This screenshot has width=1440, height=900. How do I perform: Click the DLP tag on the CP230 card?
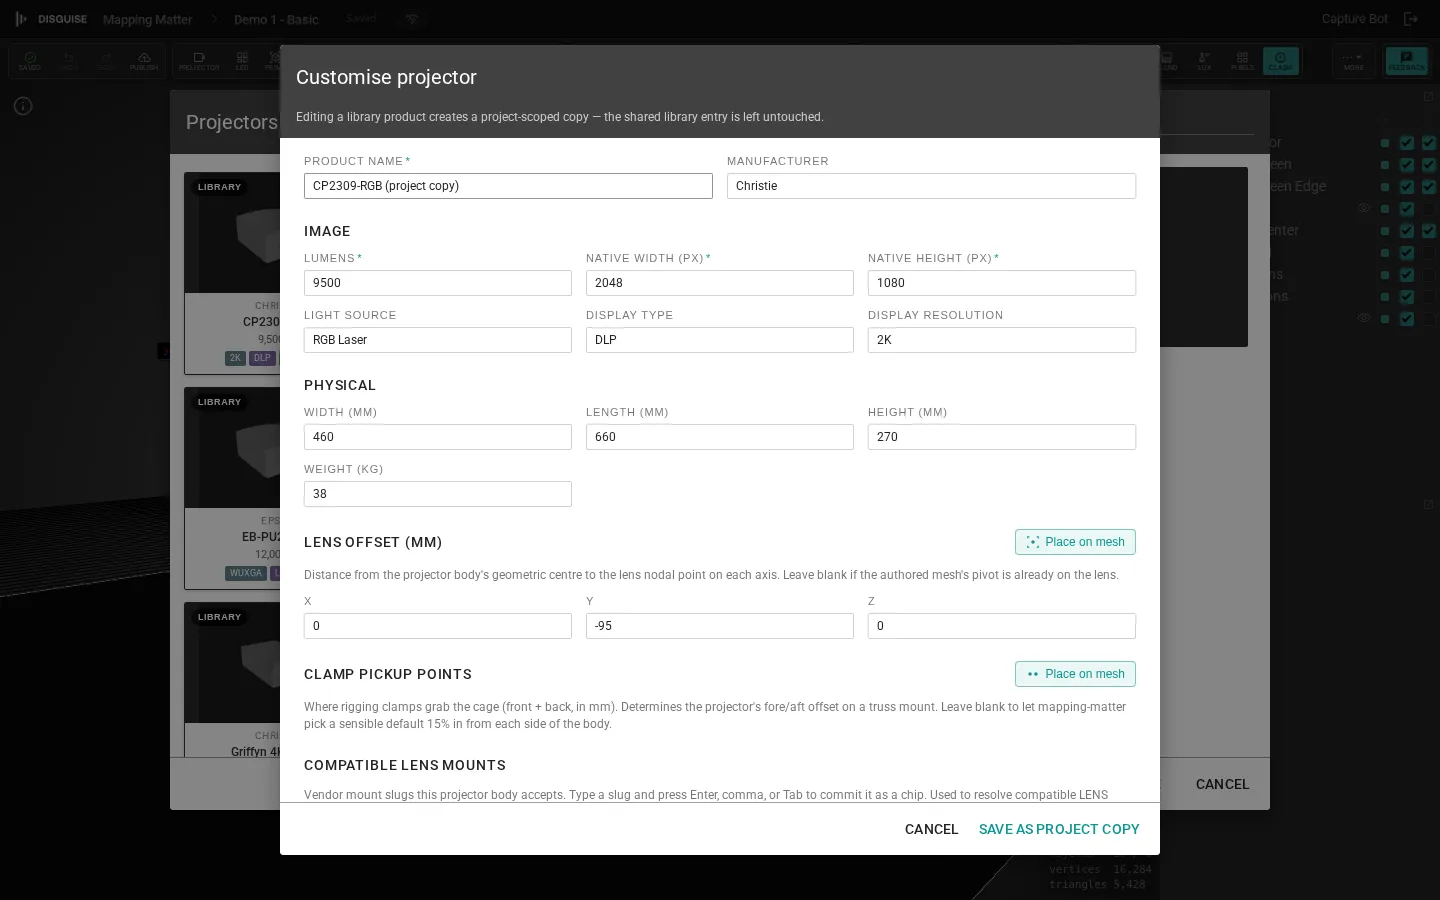click(262, 358)
